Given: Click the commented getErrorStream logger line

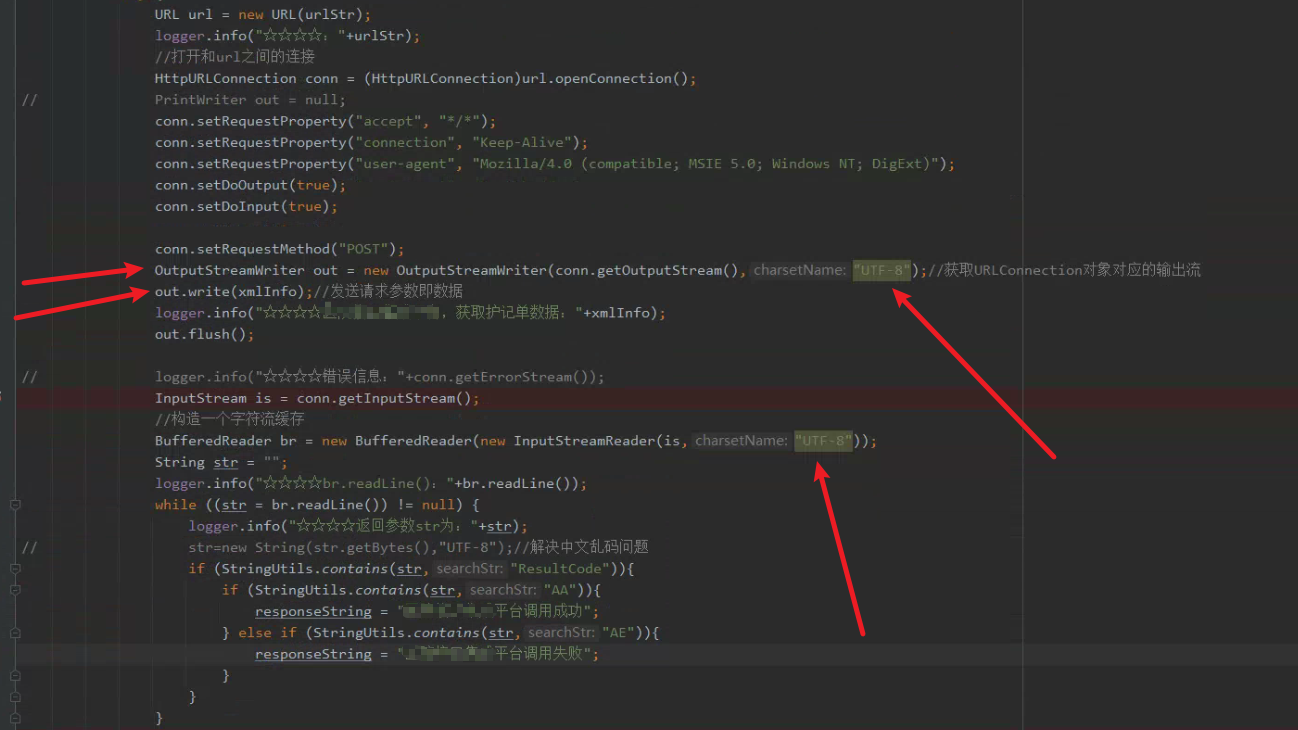Looking at the screenshot, I should [x=380, y=377].
